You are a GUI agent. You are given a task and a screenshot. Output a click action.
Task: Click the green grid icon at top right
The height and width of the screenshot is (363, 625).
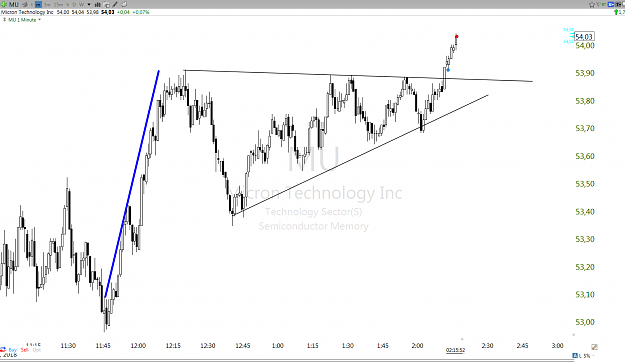coord(604,4)
